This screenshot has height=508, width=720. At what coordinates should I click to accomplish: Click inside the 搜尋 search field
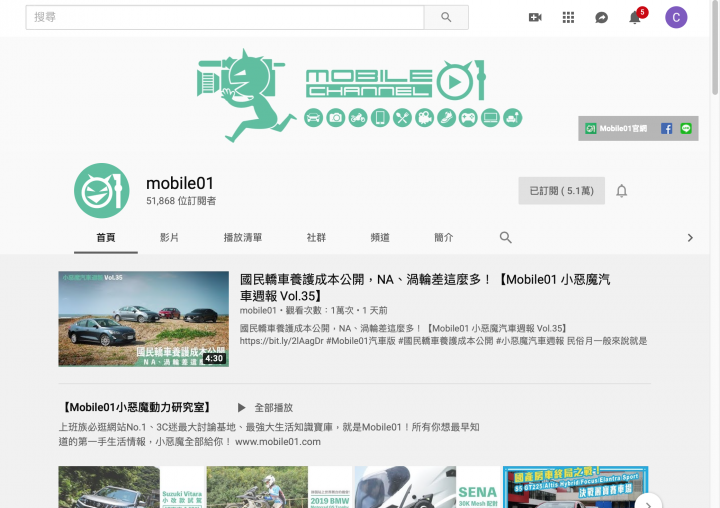click(225, 17)
